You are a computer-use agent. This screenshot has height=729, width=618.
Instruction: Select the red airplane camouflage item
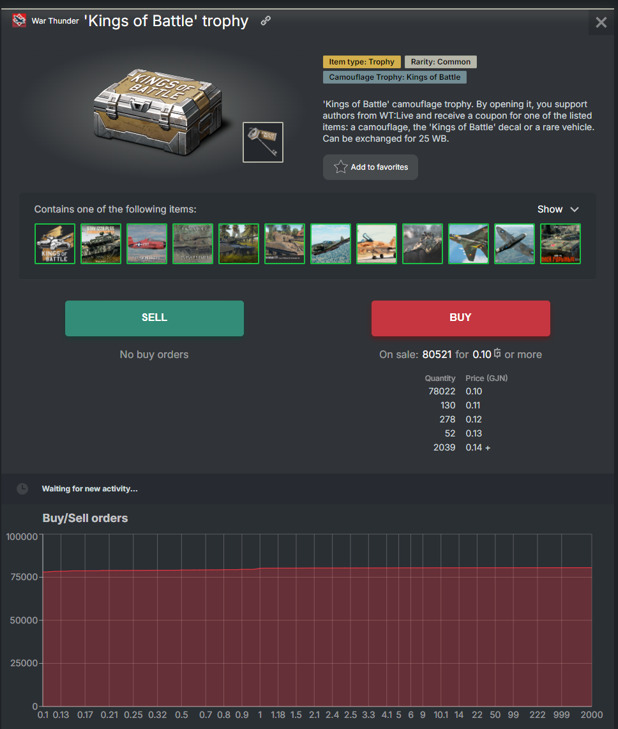[x=147, y=244]
